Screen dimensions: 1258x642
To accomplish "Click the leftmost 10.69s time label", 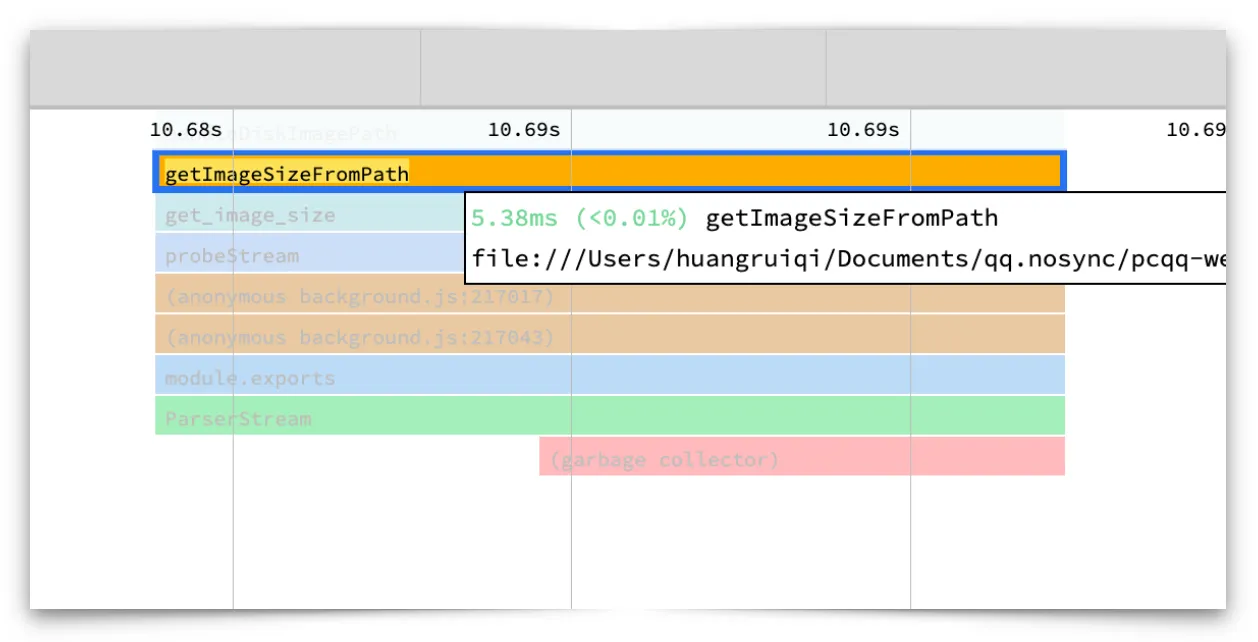I will tap(523, 130).
